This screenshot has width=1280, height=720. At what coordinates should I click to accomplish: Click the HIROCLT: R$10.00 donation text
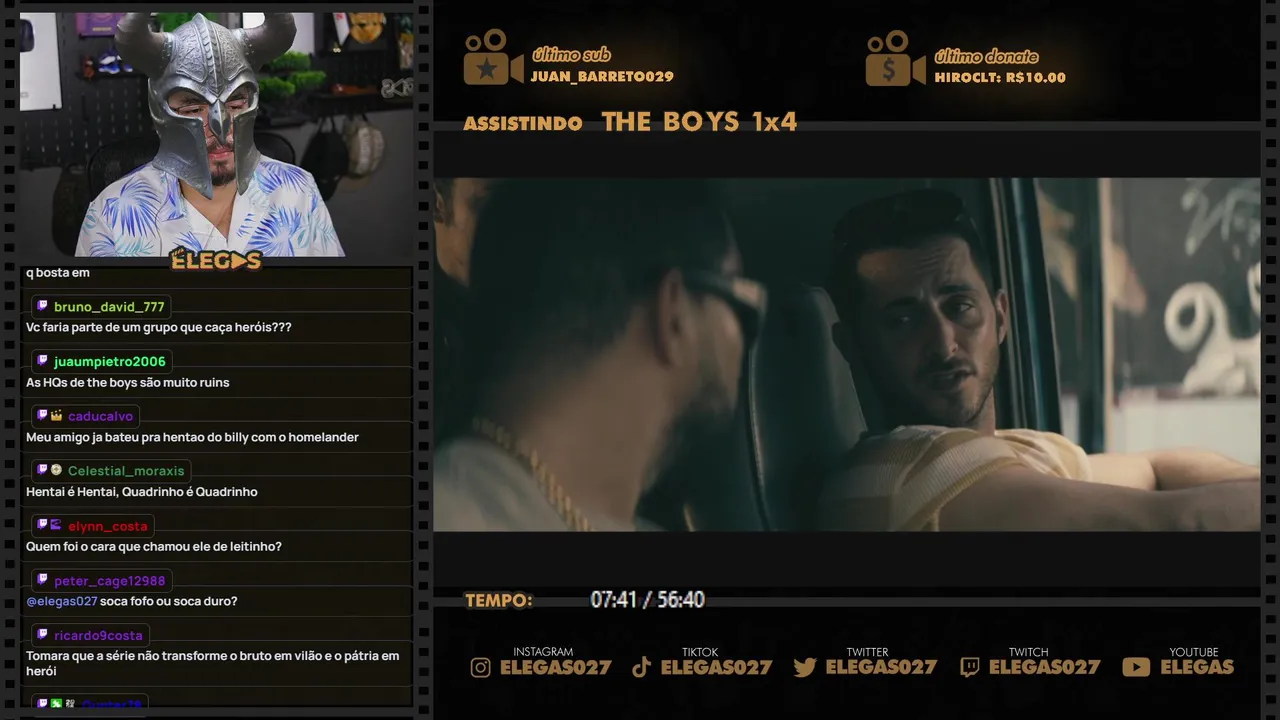1000,78
